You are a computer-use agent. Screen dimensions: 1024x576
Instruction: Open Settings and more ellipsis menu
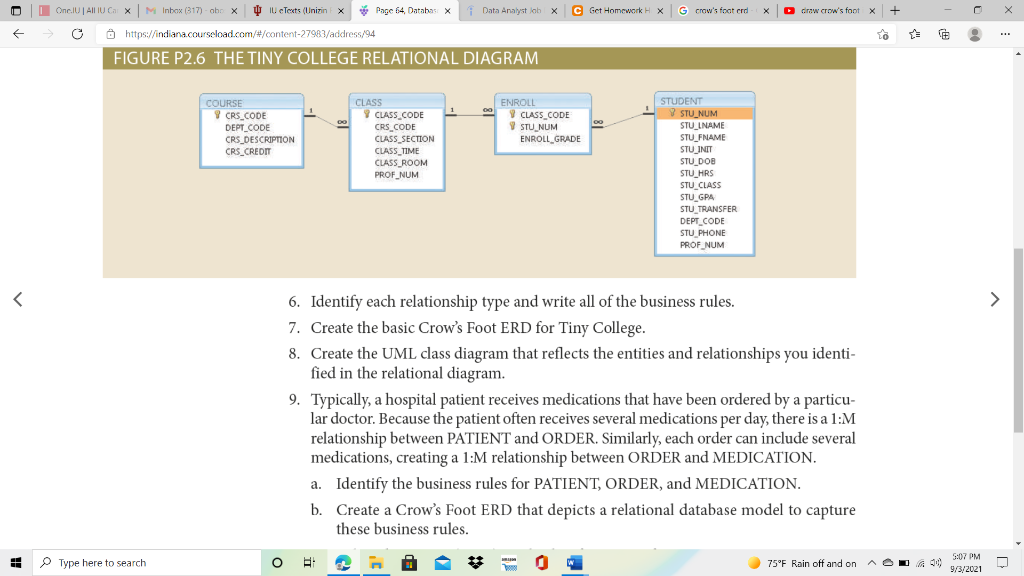click(x=1005, y=34)
